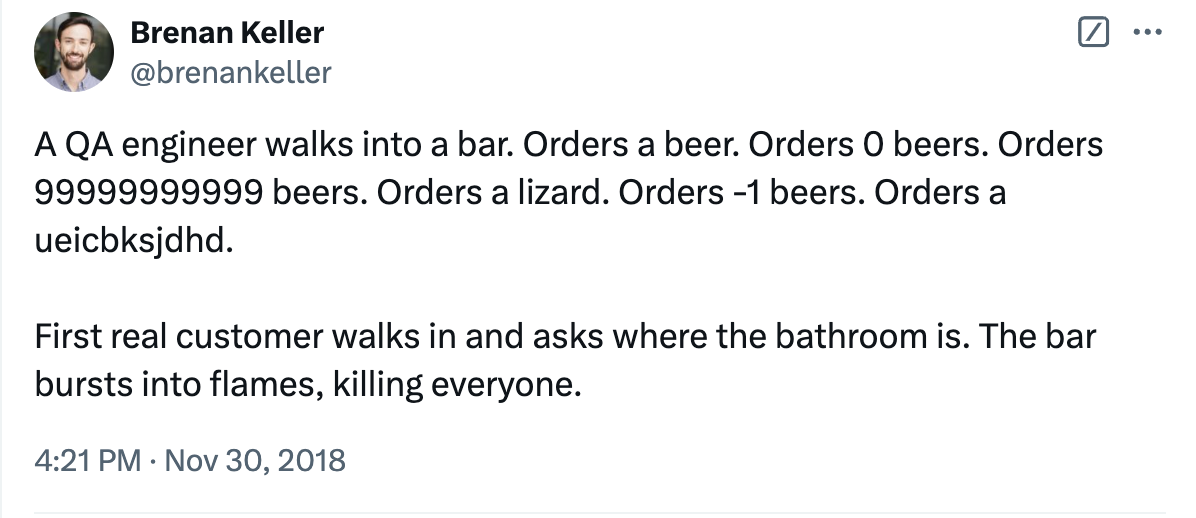Click the phrase "bursts into flames"
This screenshot has height=518, width=1196.
(171, 383)
